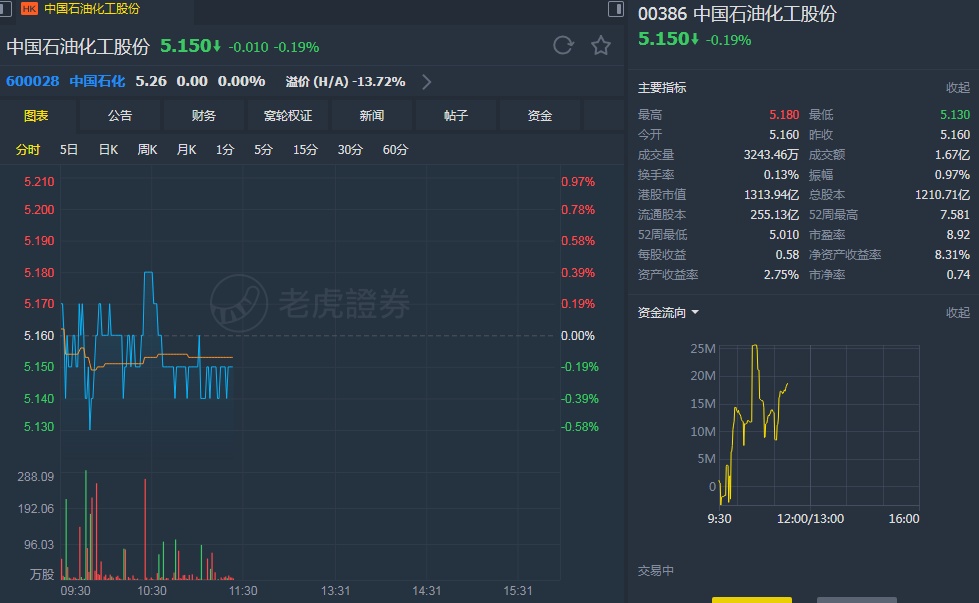Open the 资金 tab
This screenshot has width=979, height=603.
(x=539, y=115)
